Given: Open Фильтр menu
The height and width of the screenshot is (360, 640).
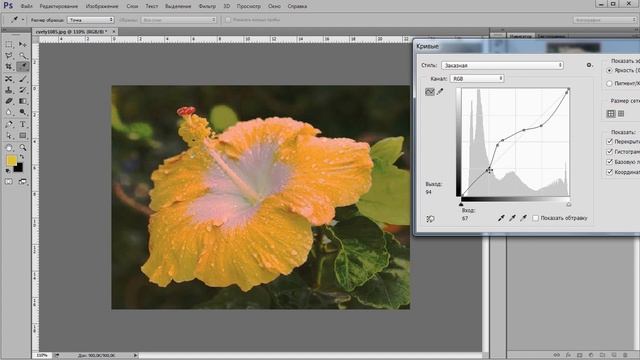Looking at the screenshot, I should [x=207, y=6].
